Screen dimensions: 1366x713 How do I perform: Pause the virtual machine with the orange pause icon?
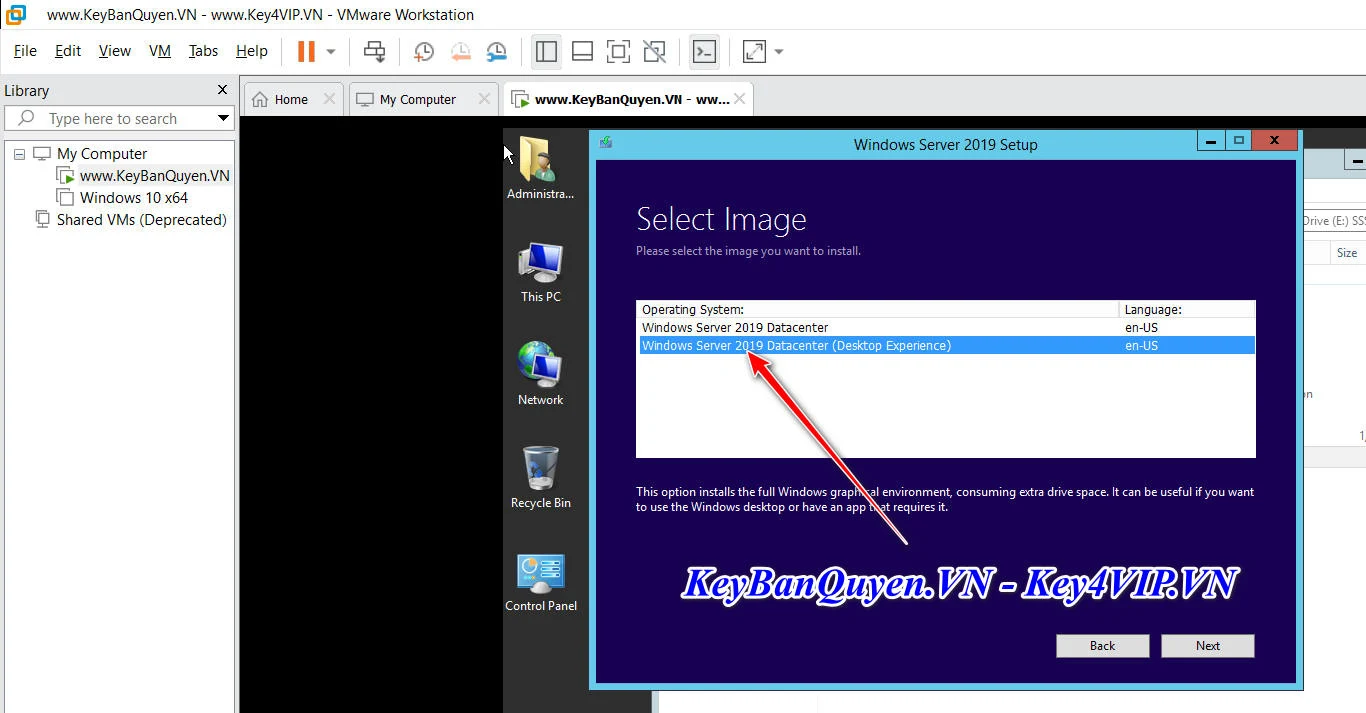[x=306, y=51]
